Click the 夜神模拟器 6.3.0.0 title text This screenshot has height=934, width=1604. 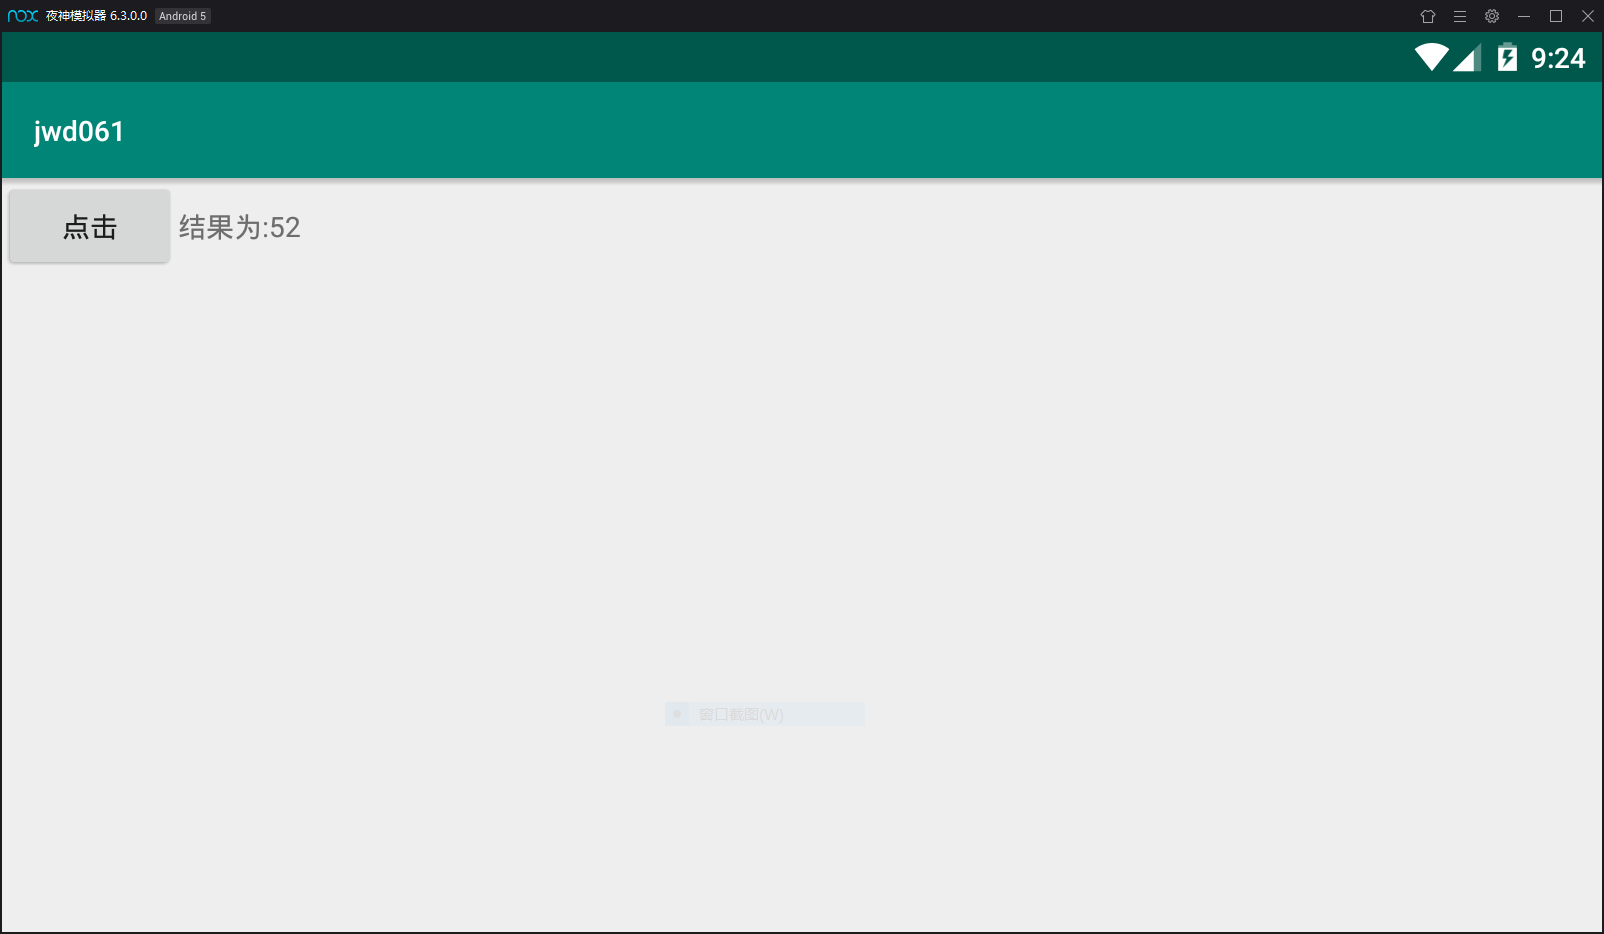[96, 16]
